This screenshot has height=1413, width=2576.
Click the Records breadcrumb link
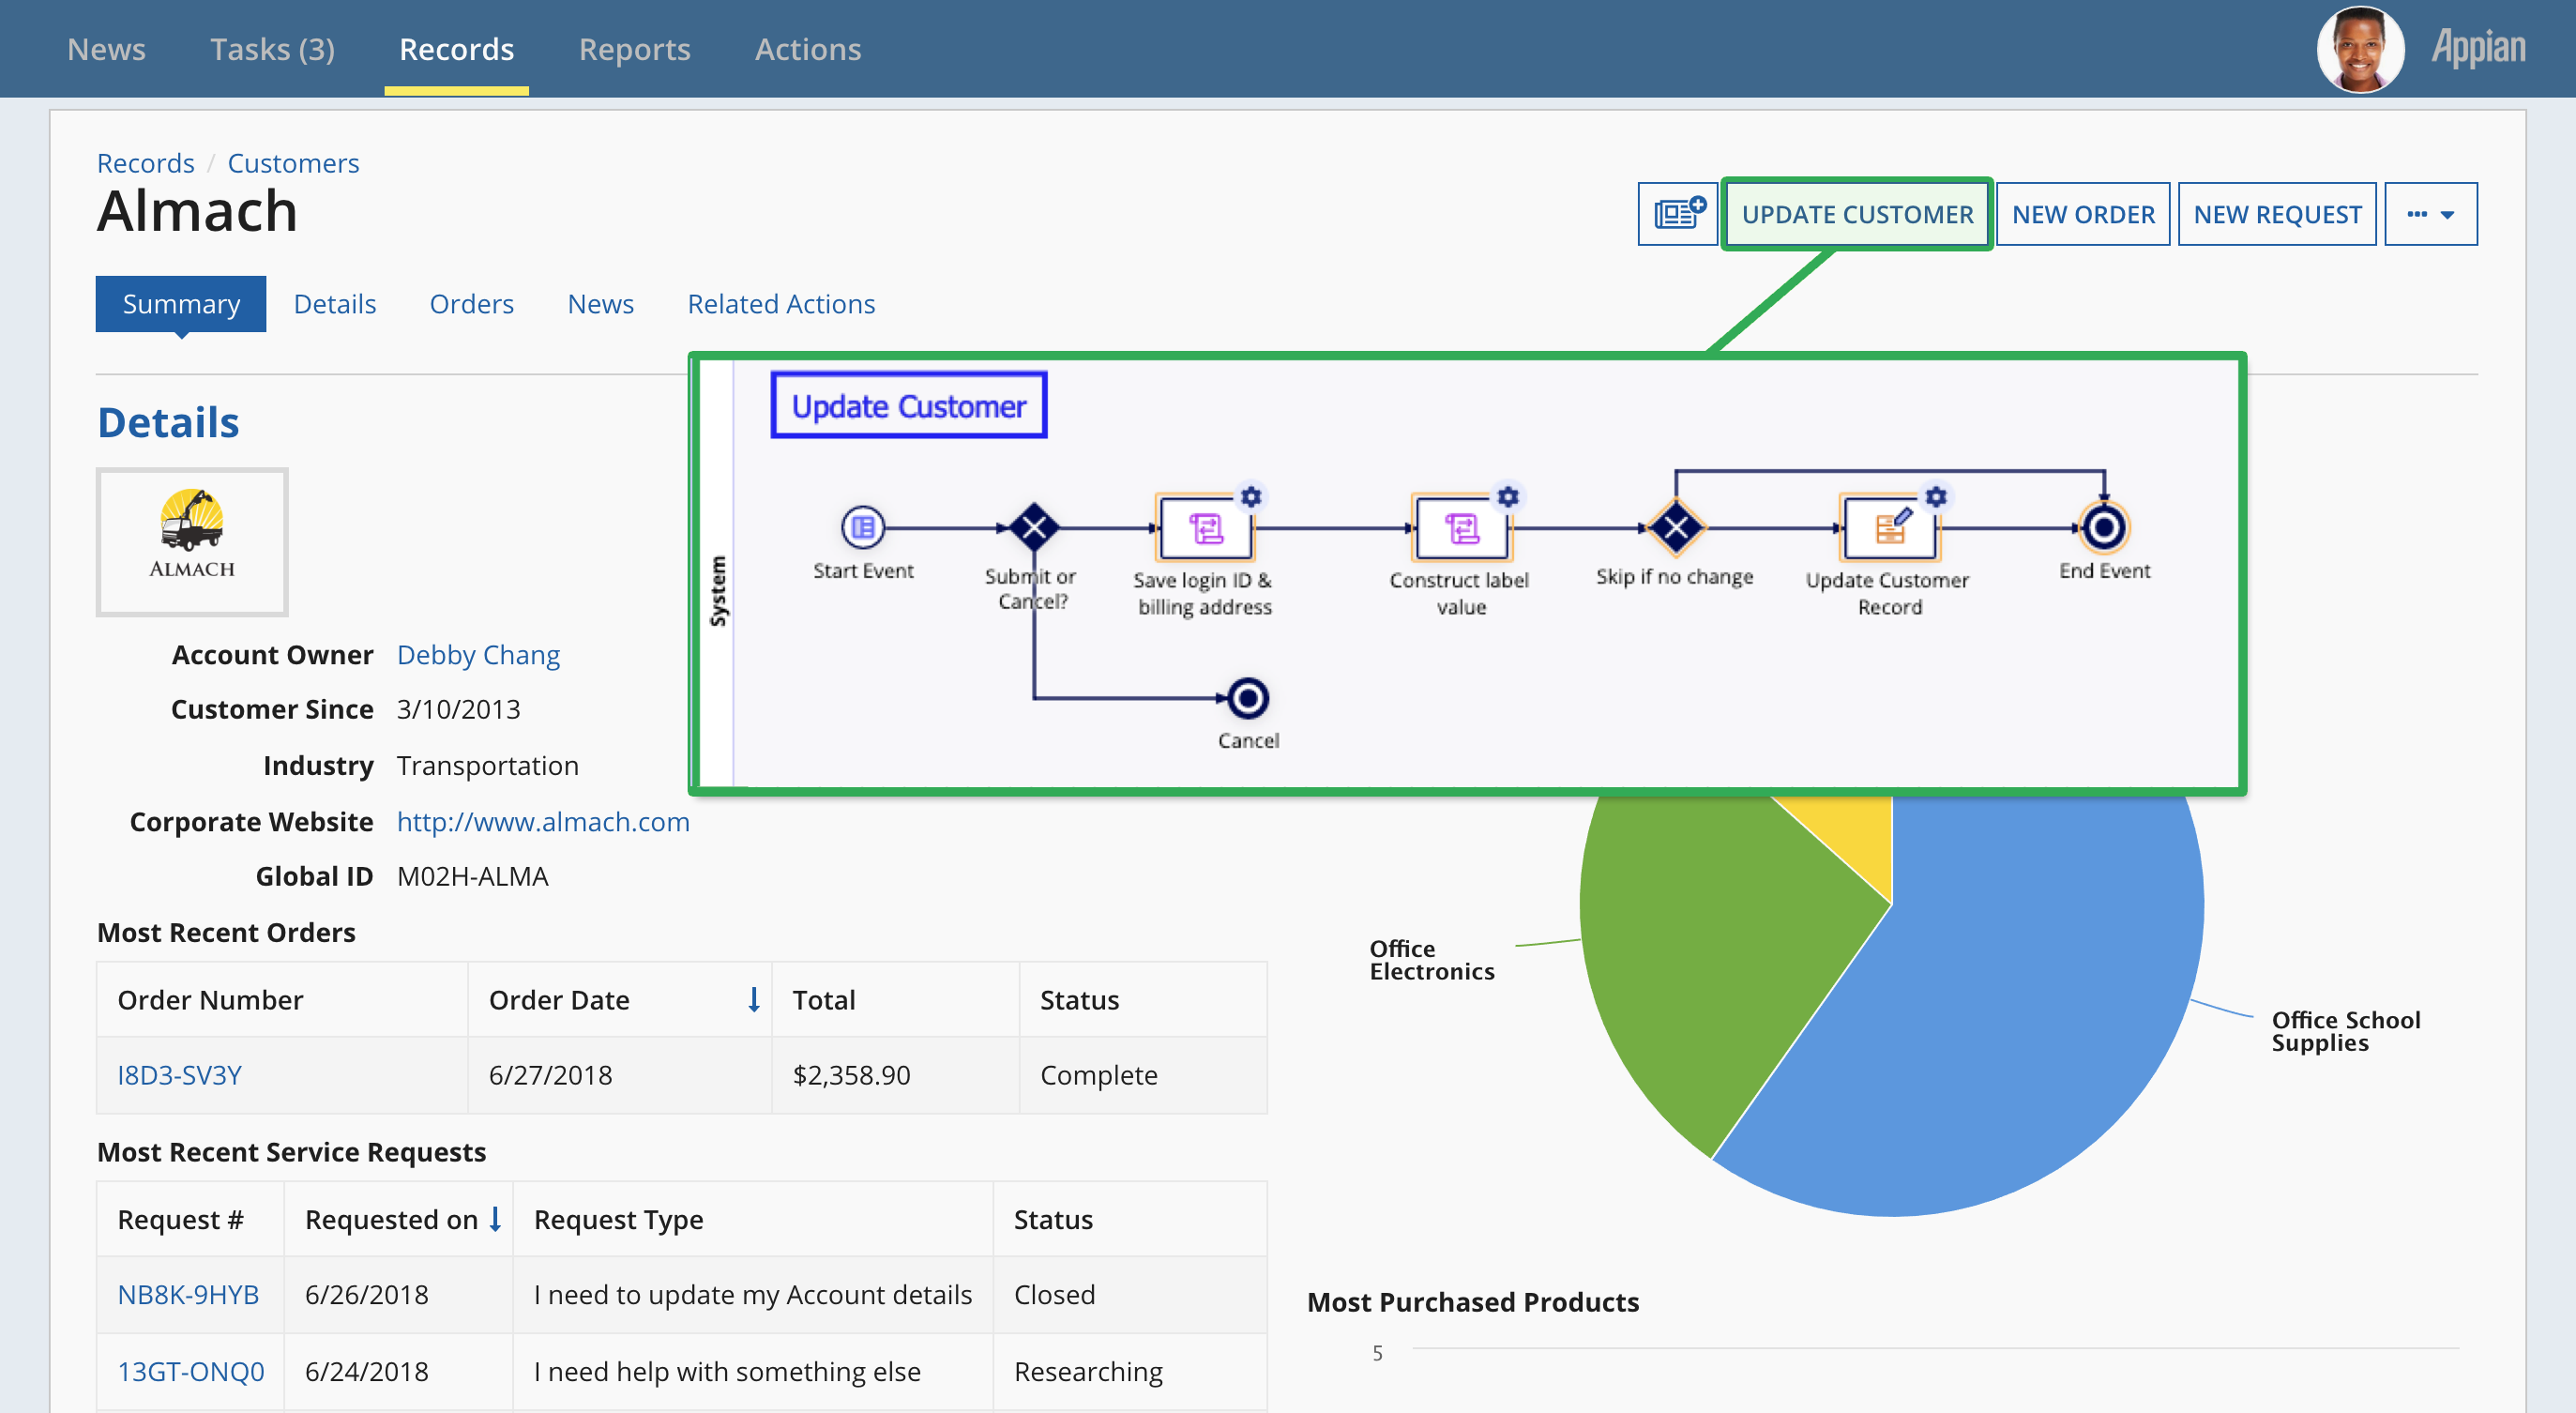146,163
